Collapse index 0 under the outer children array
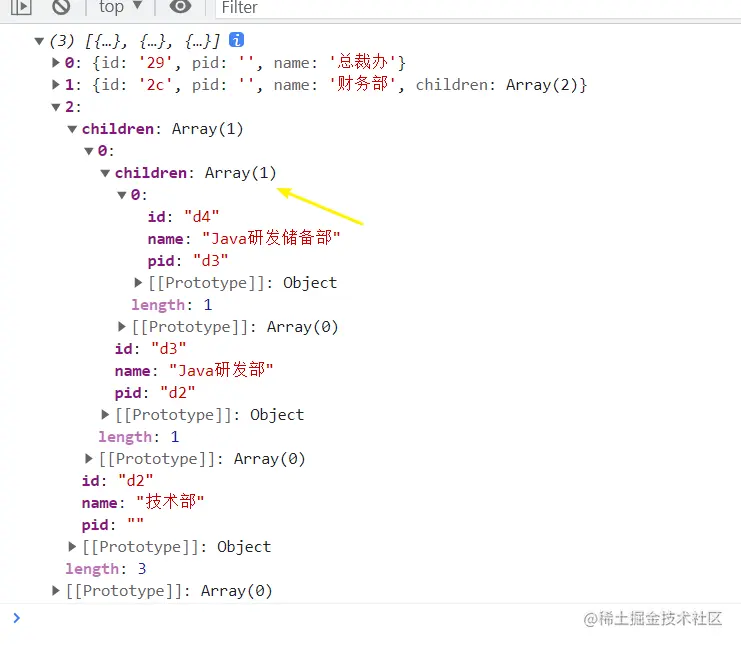The image size is (741, 646). point(89,151)
